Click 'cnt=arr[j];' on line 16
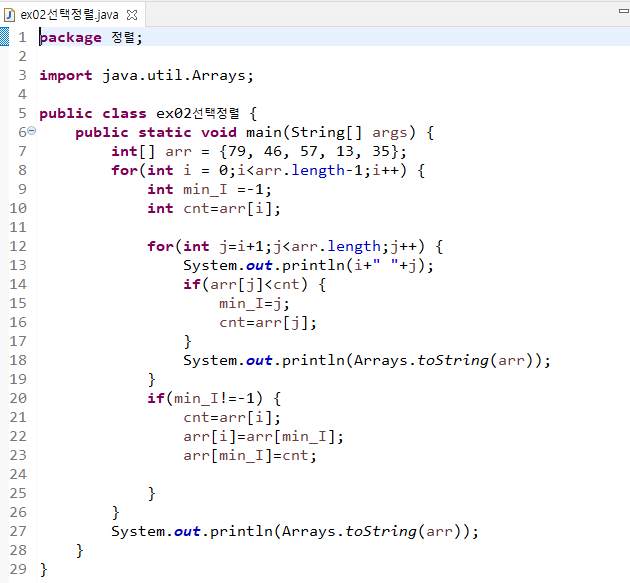Image resolution: width=630 pixels, height=583 pixels. (x=268, y=323)
